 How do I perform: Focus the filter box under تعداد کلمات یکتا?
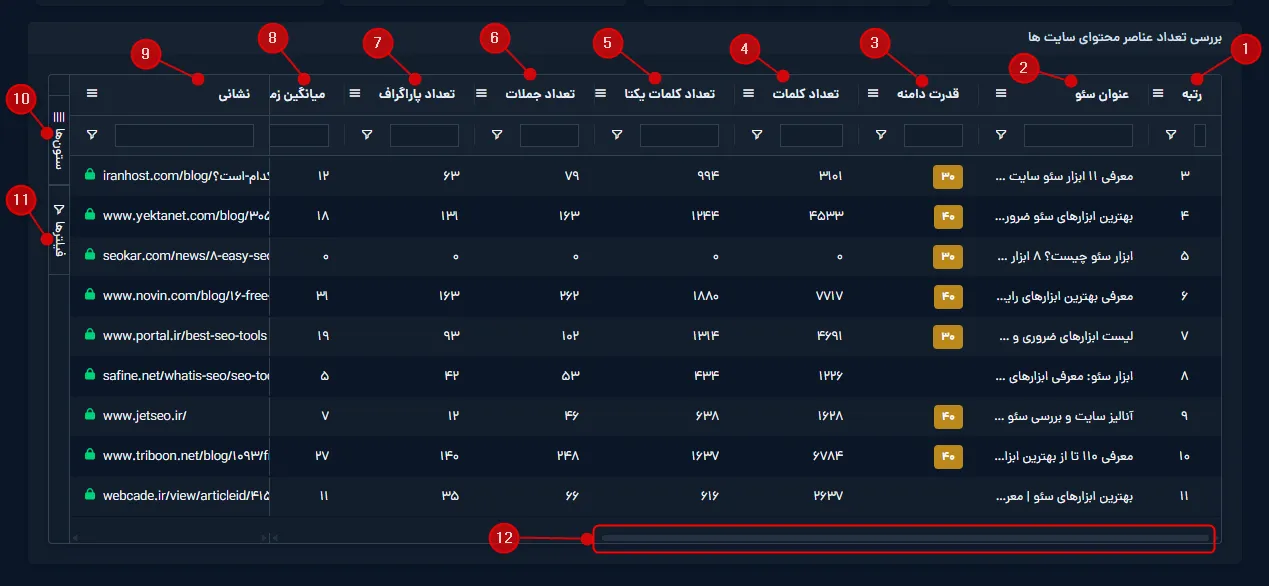click(679, 135)
